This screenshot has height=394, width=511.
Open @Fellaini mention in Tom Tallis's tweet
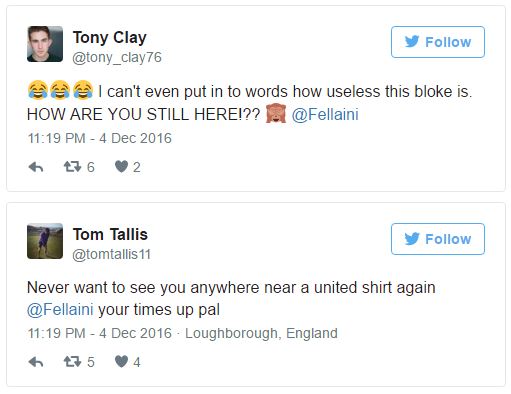click(x=60, y=310)
